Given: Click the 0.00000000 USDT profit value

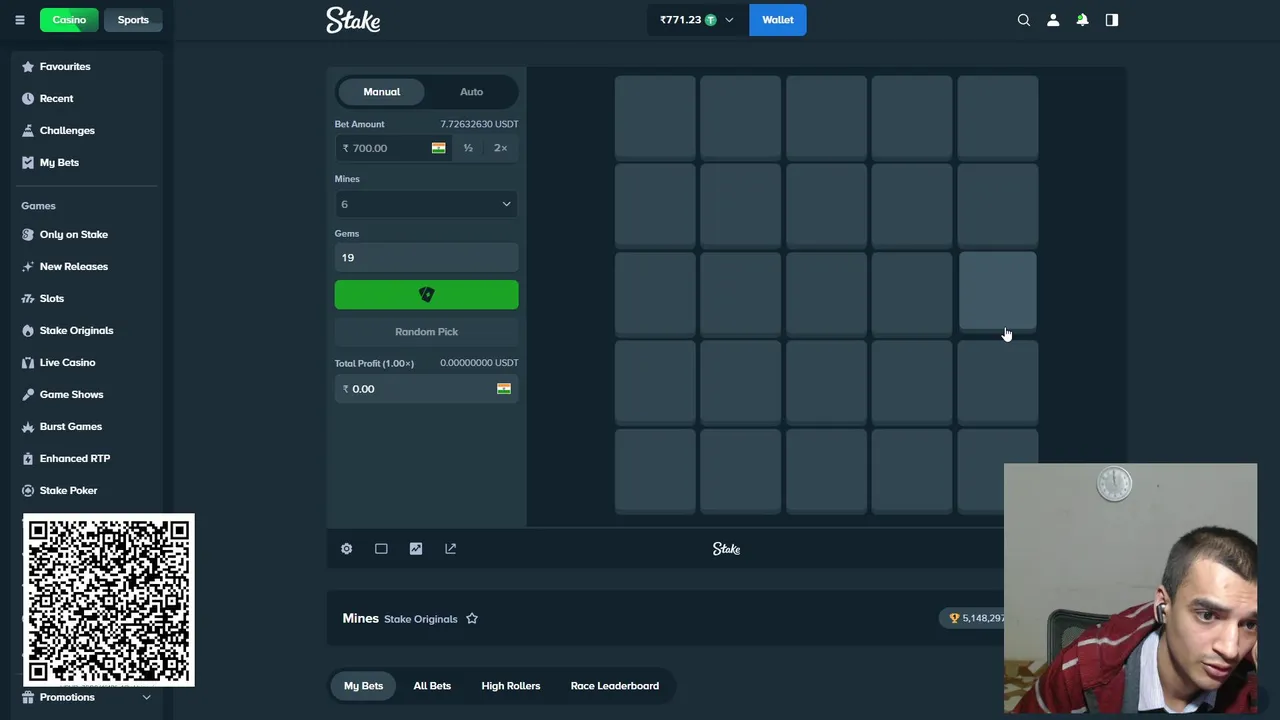Looking at the screenshot, I should (479, 363).
